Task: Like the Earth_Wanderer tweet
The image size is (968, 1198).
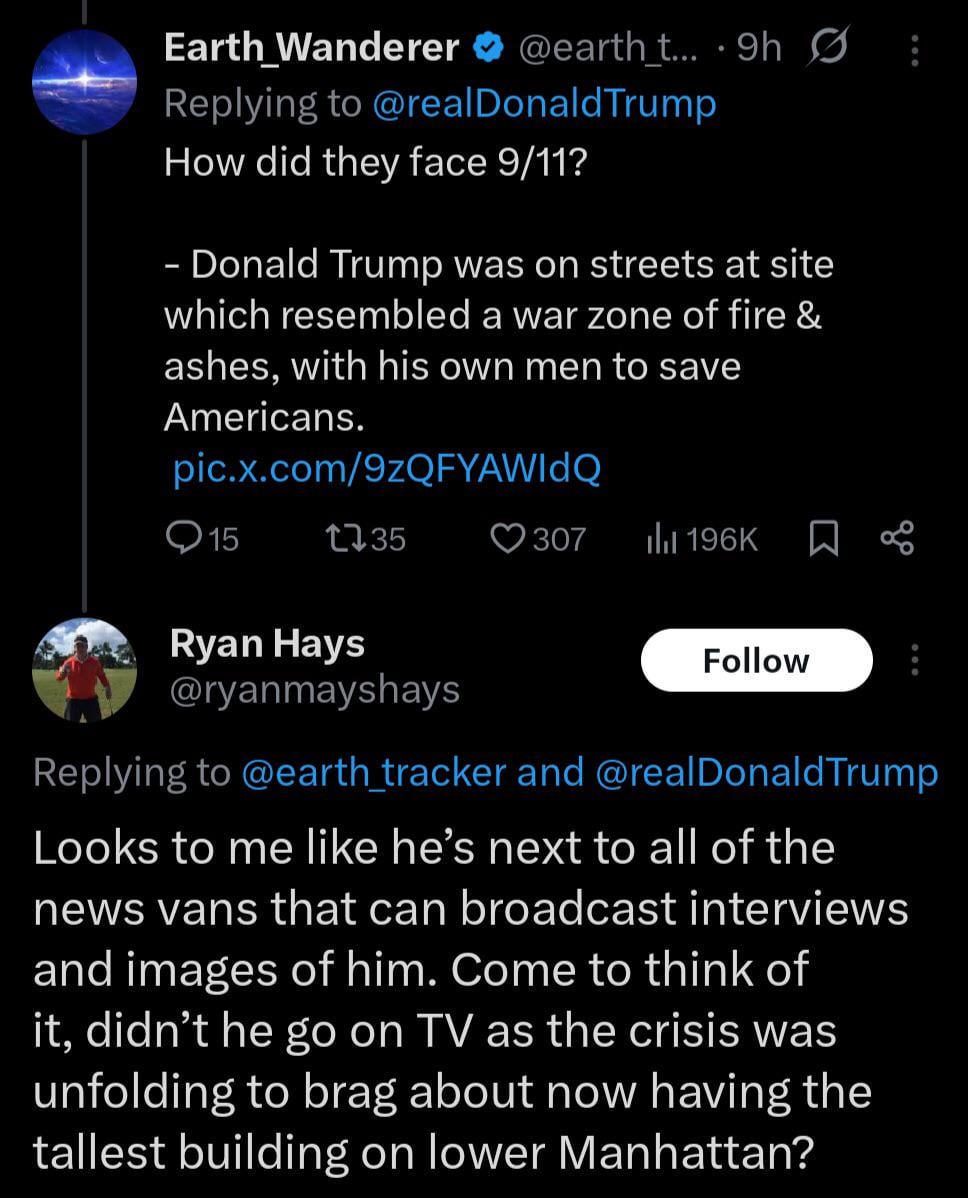Action: coord(509,540)
